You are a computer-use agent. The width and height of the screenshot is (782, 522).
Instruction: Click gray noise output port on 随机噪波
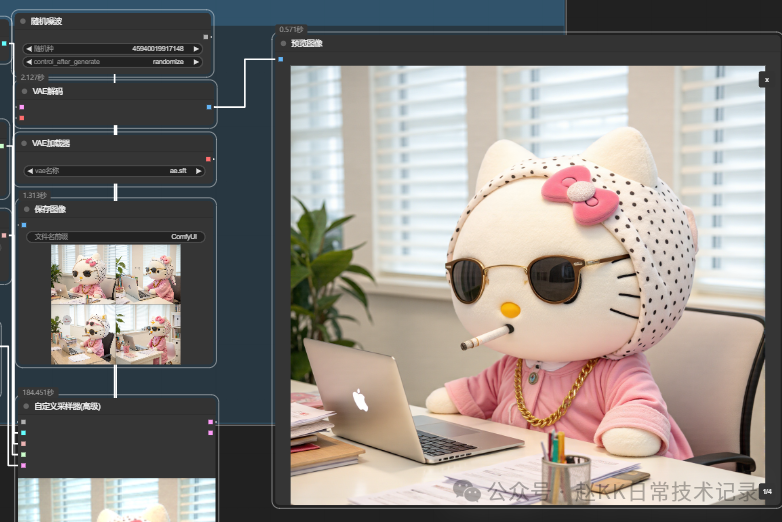point(205,37)
